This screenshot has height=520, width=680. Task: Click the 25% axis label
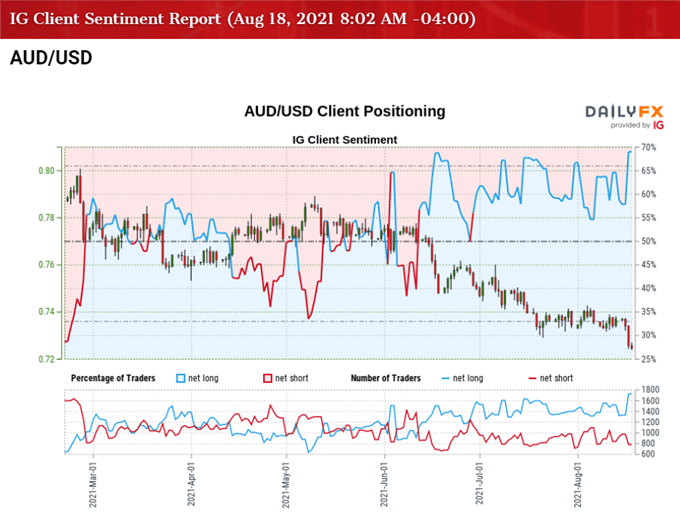tap(648, 359)
